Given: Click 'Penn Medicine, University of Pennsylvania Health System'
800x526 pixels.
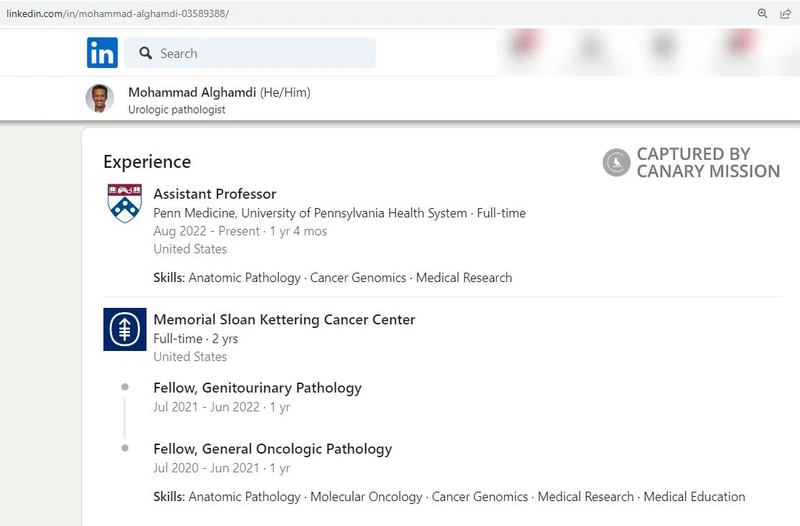Looking at the screenshot, I should 310,213.
